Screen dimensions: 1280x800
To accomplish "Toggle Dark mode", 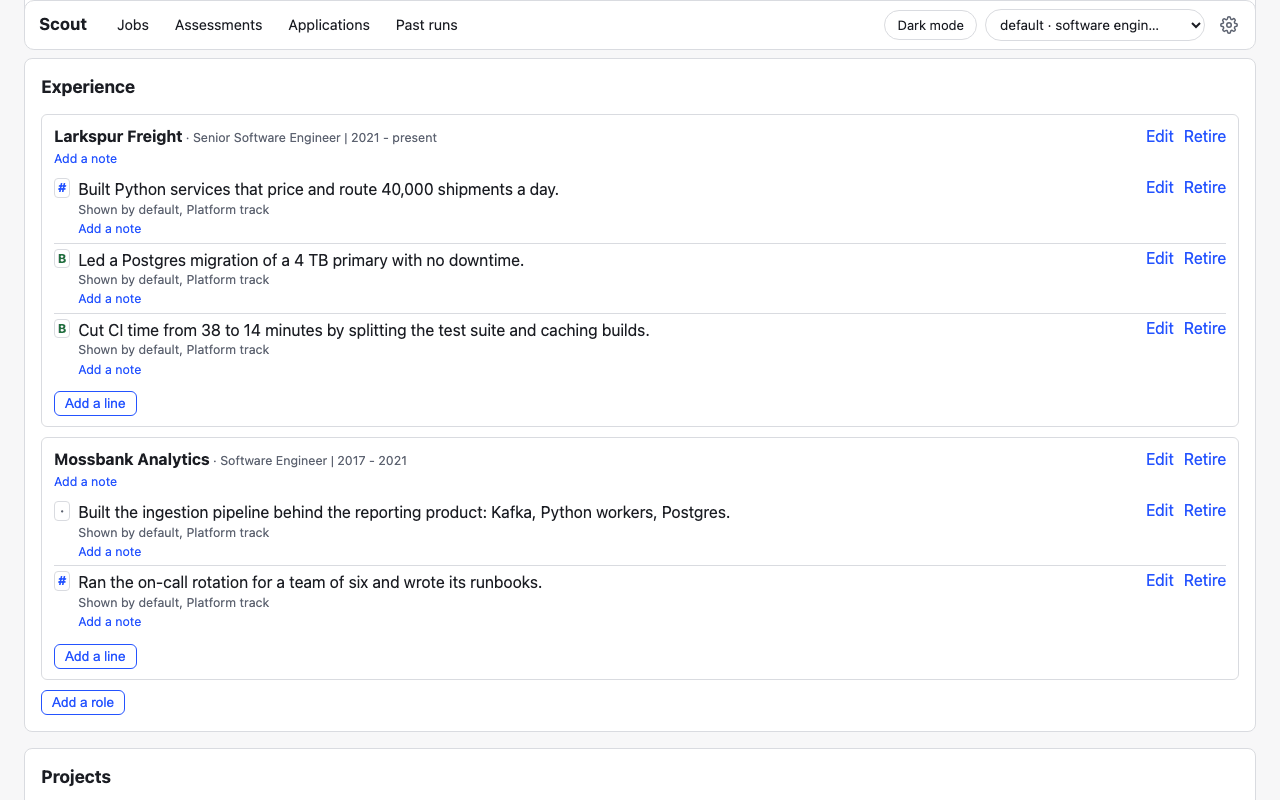I will click(x=930, y=25).
